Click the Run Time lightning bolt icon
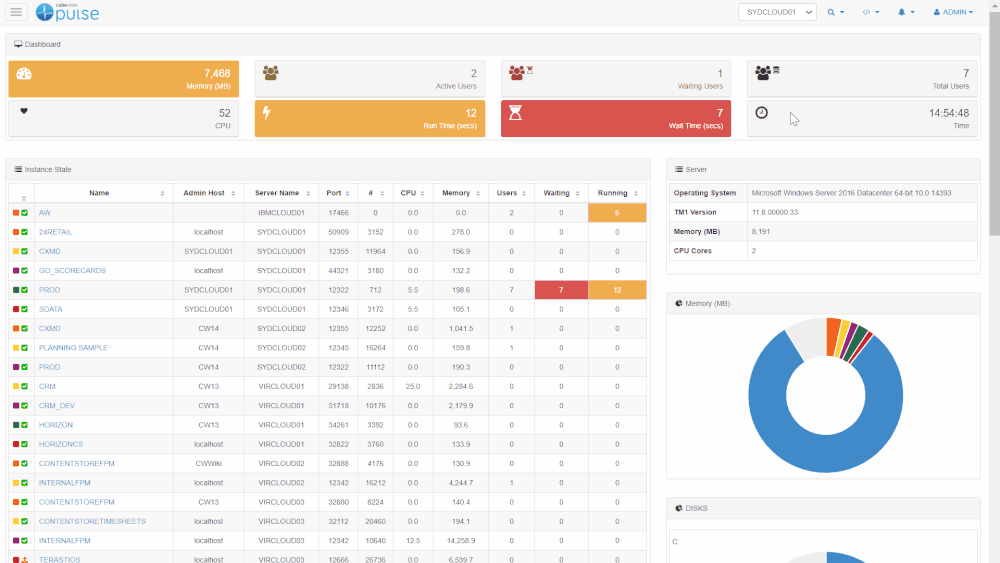This screenshot has width=1000, height=563. (x=267, y=113)
